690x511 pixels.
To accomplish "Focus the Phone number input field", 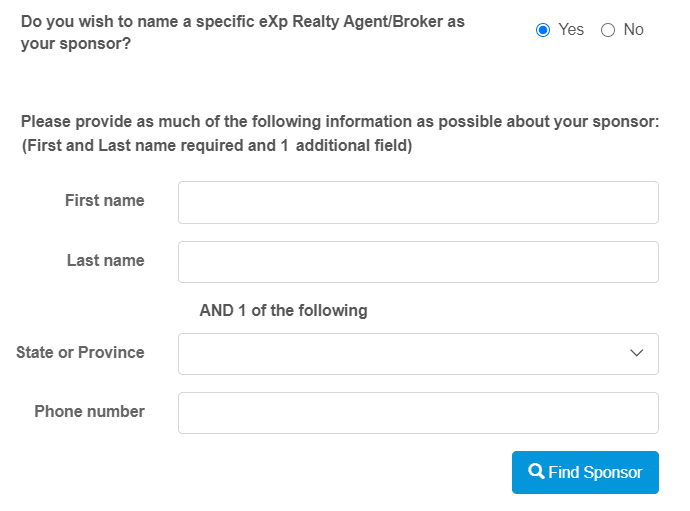I will pyautogui.click(x=418, y=413).
